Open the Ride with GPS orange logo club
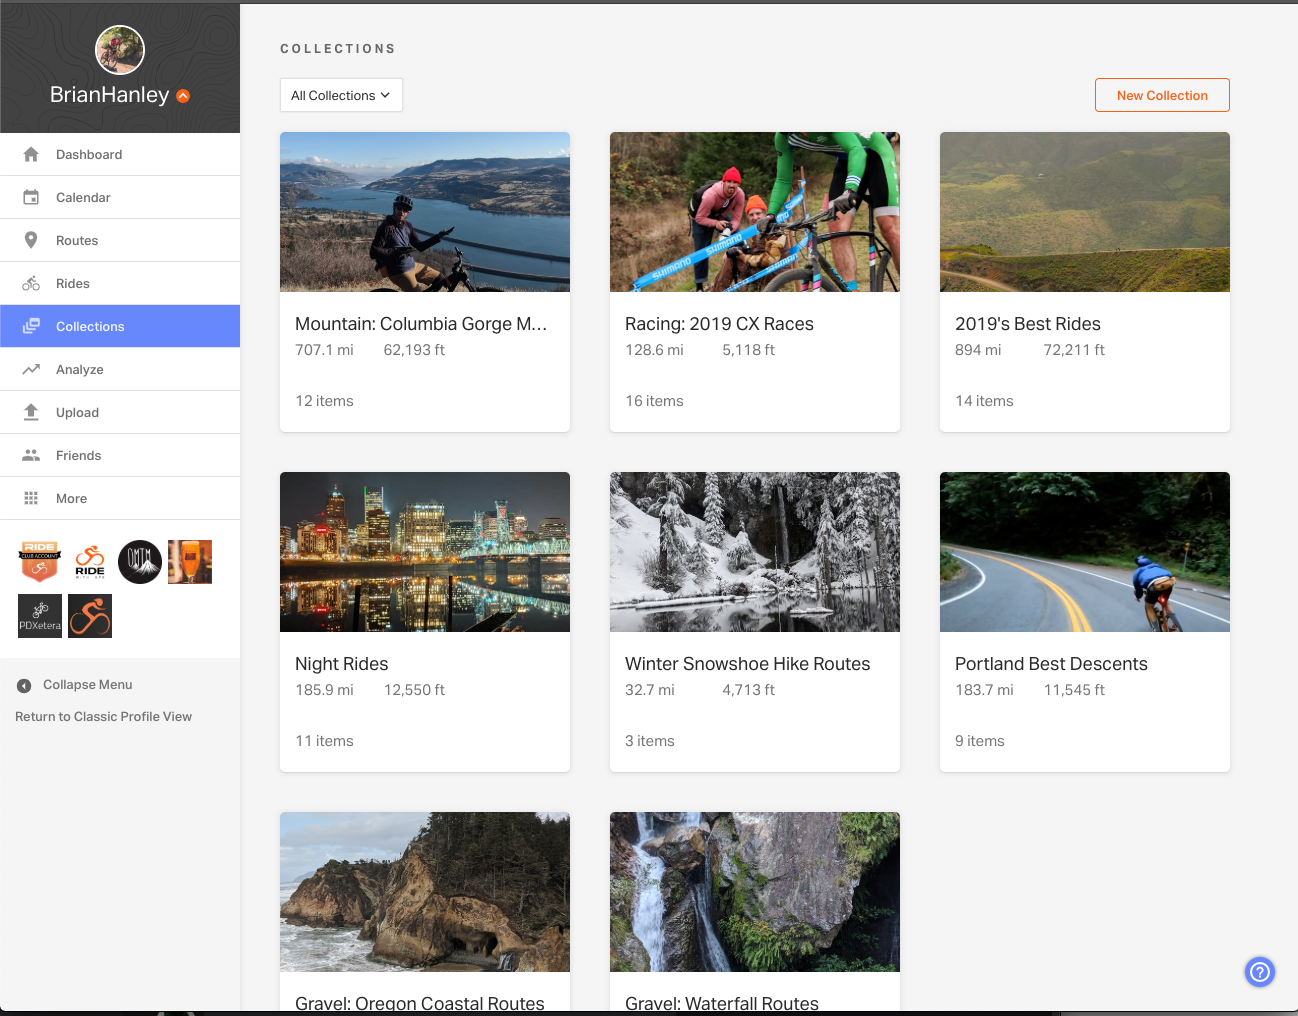The height and width of the screenshot is (1016, 1298). click(x=90, y=562)
